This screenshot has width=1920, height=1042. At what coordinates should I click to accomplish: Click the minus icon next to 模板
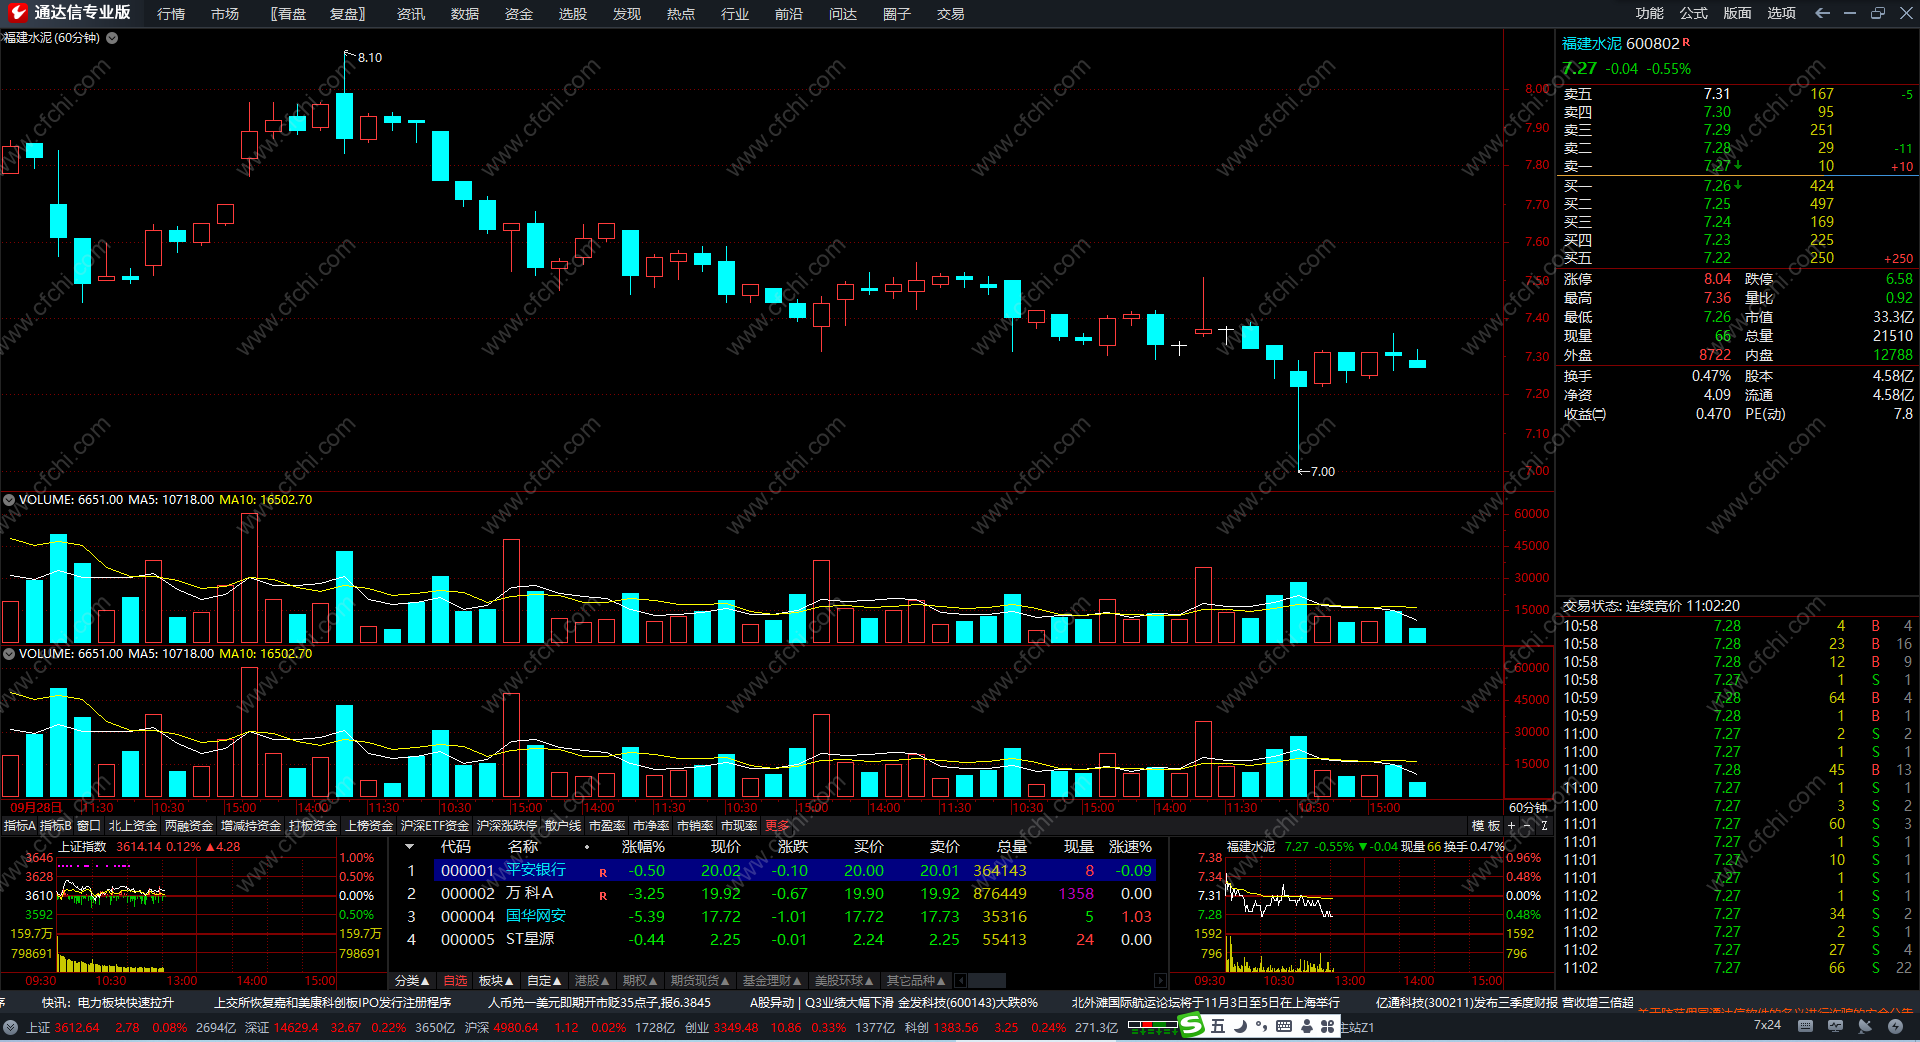pos(1528,826)
